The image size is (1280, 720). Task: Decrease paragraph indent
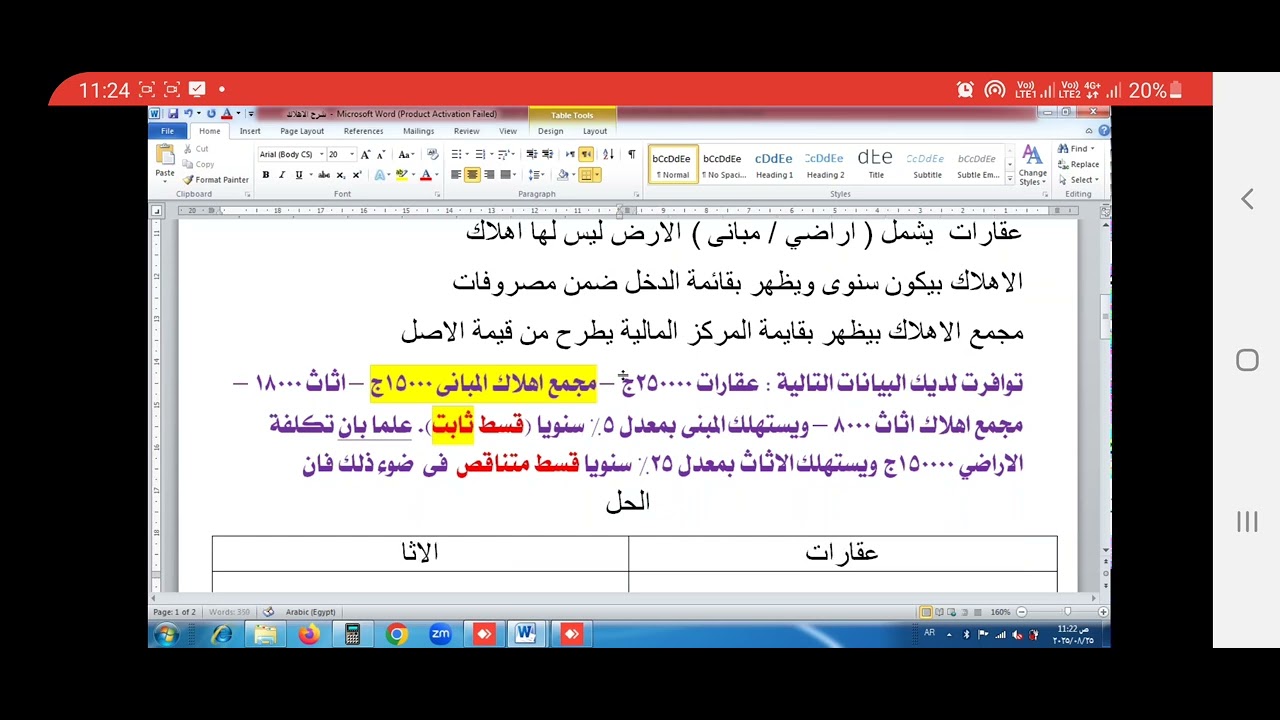point(531,154)
